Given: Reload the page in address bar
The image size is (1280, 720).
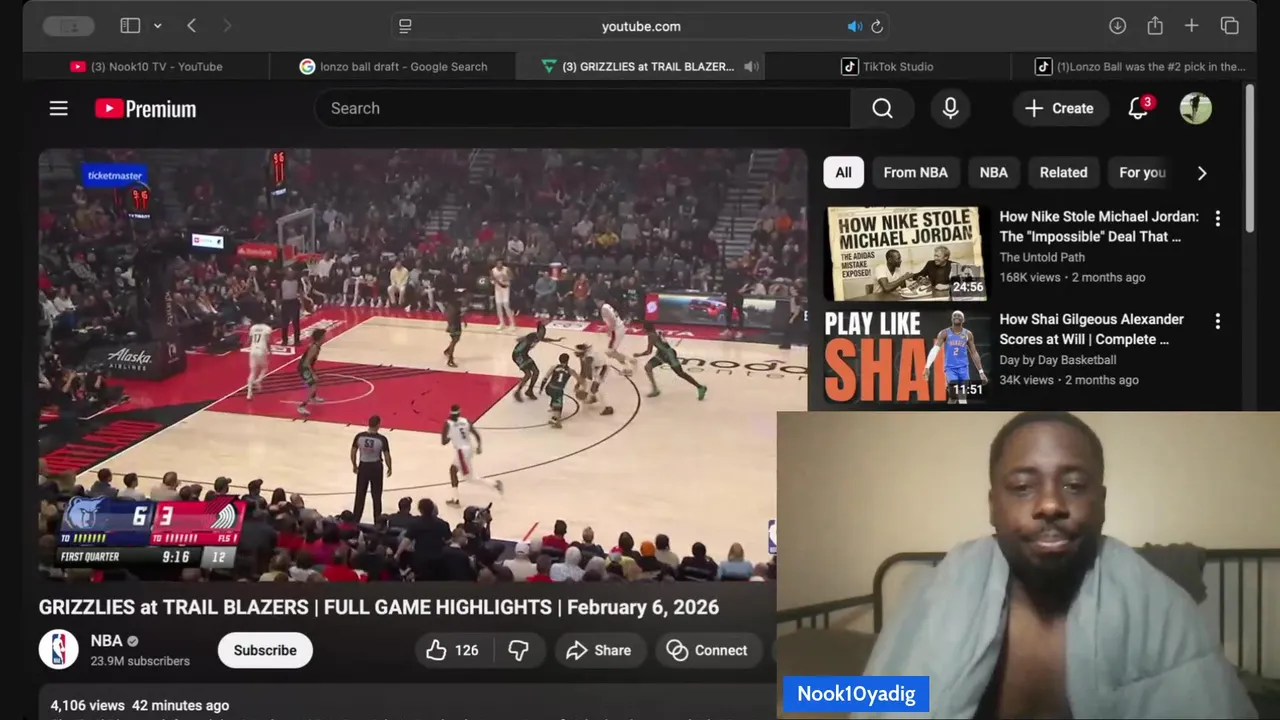Looking at the screenshot, I should tap(877, 26).
